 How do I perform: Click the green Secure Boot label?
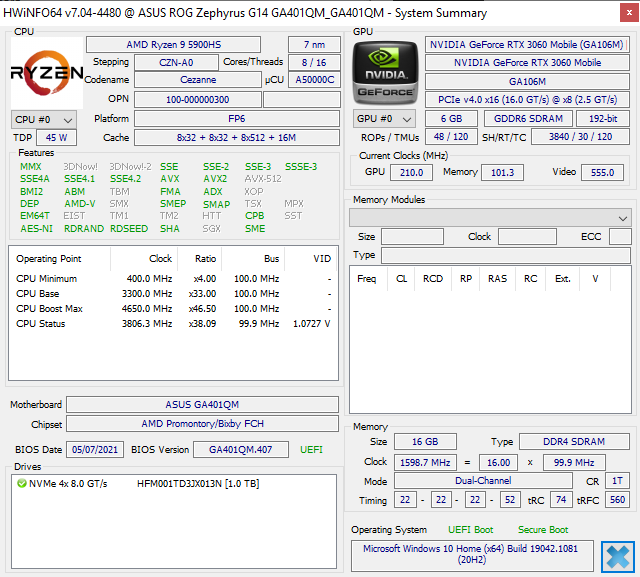(x=543, y=529)
